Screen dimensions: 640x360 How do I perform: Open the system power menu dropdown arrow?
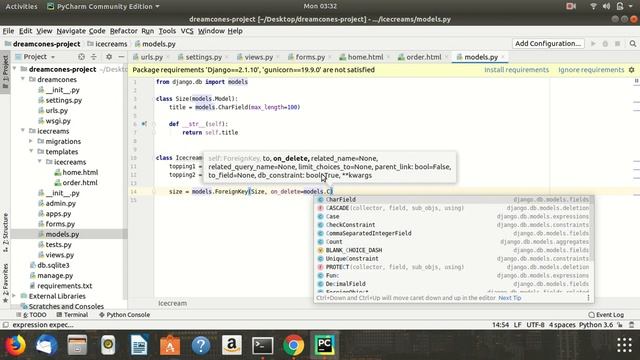tap(631, 6)
